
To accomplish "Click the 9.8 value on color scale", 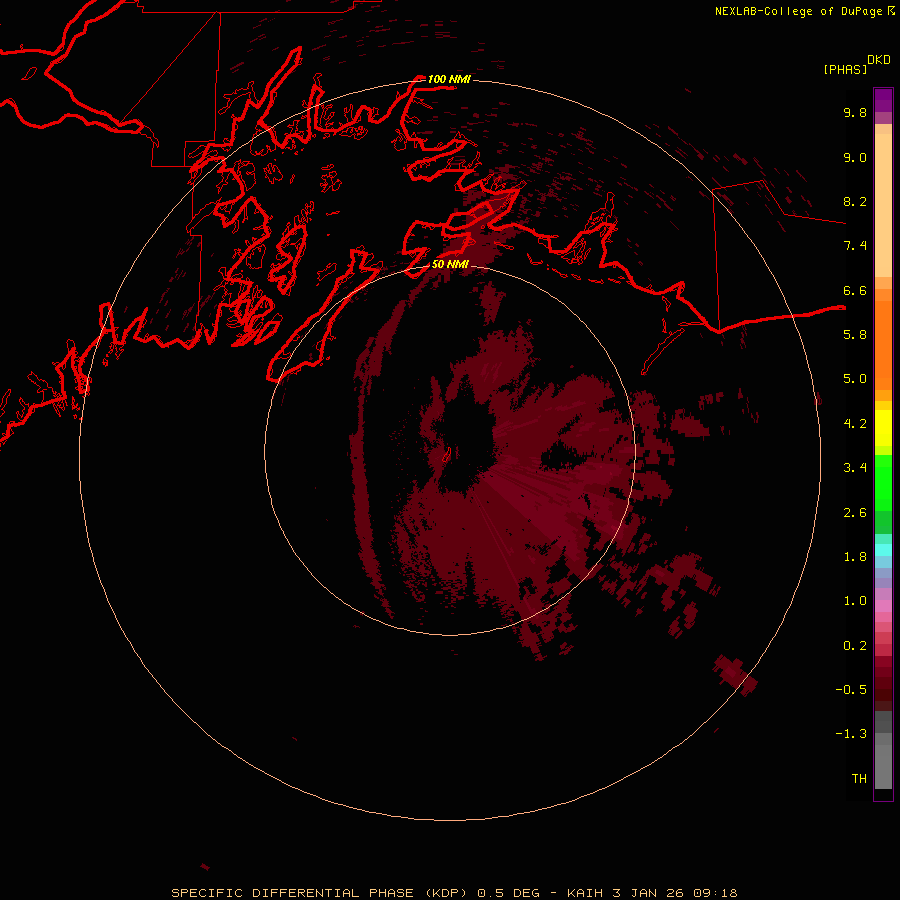I will pyautogui.click(x=855, y=112).
